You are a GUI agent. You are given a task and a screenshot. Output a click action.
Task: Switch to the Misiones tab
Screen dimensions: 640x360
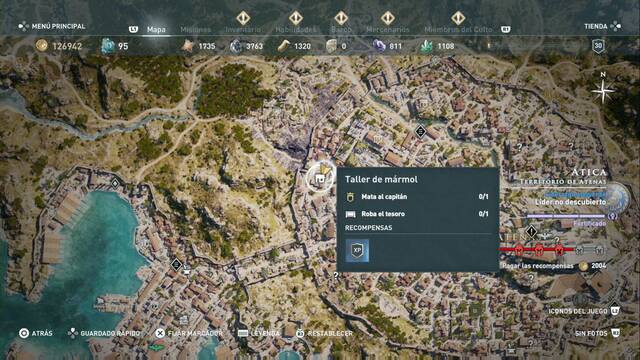[x=196, y=29]
